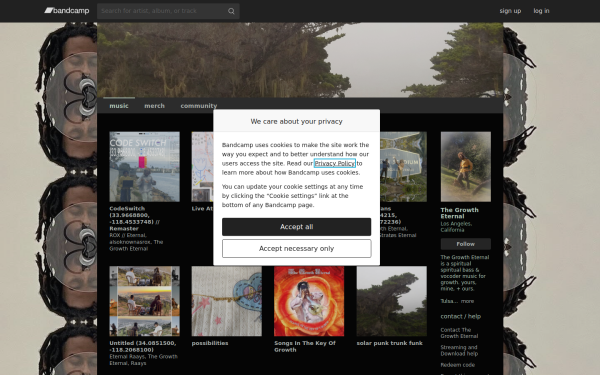Open the Privacy Policy link

point(335,163)
